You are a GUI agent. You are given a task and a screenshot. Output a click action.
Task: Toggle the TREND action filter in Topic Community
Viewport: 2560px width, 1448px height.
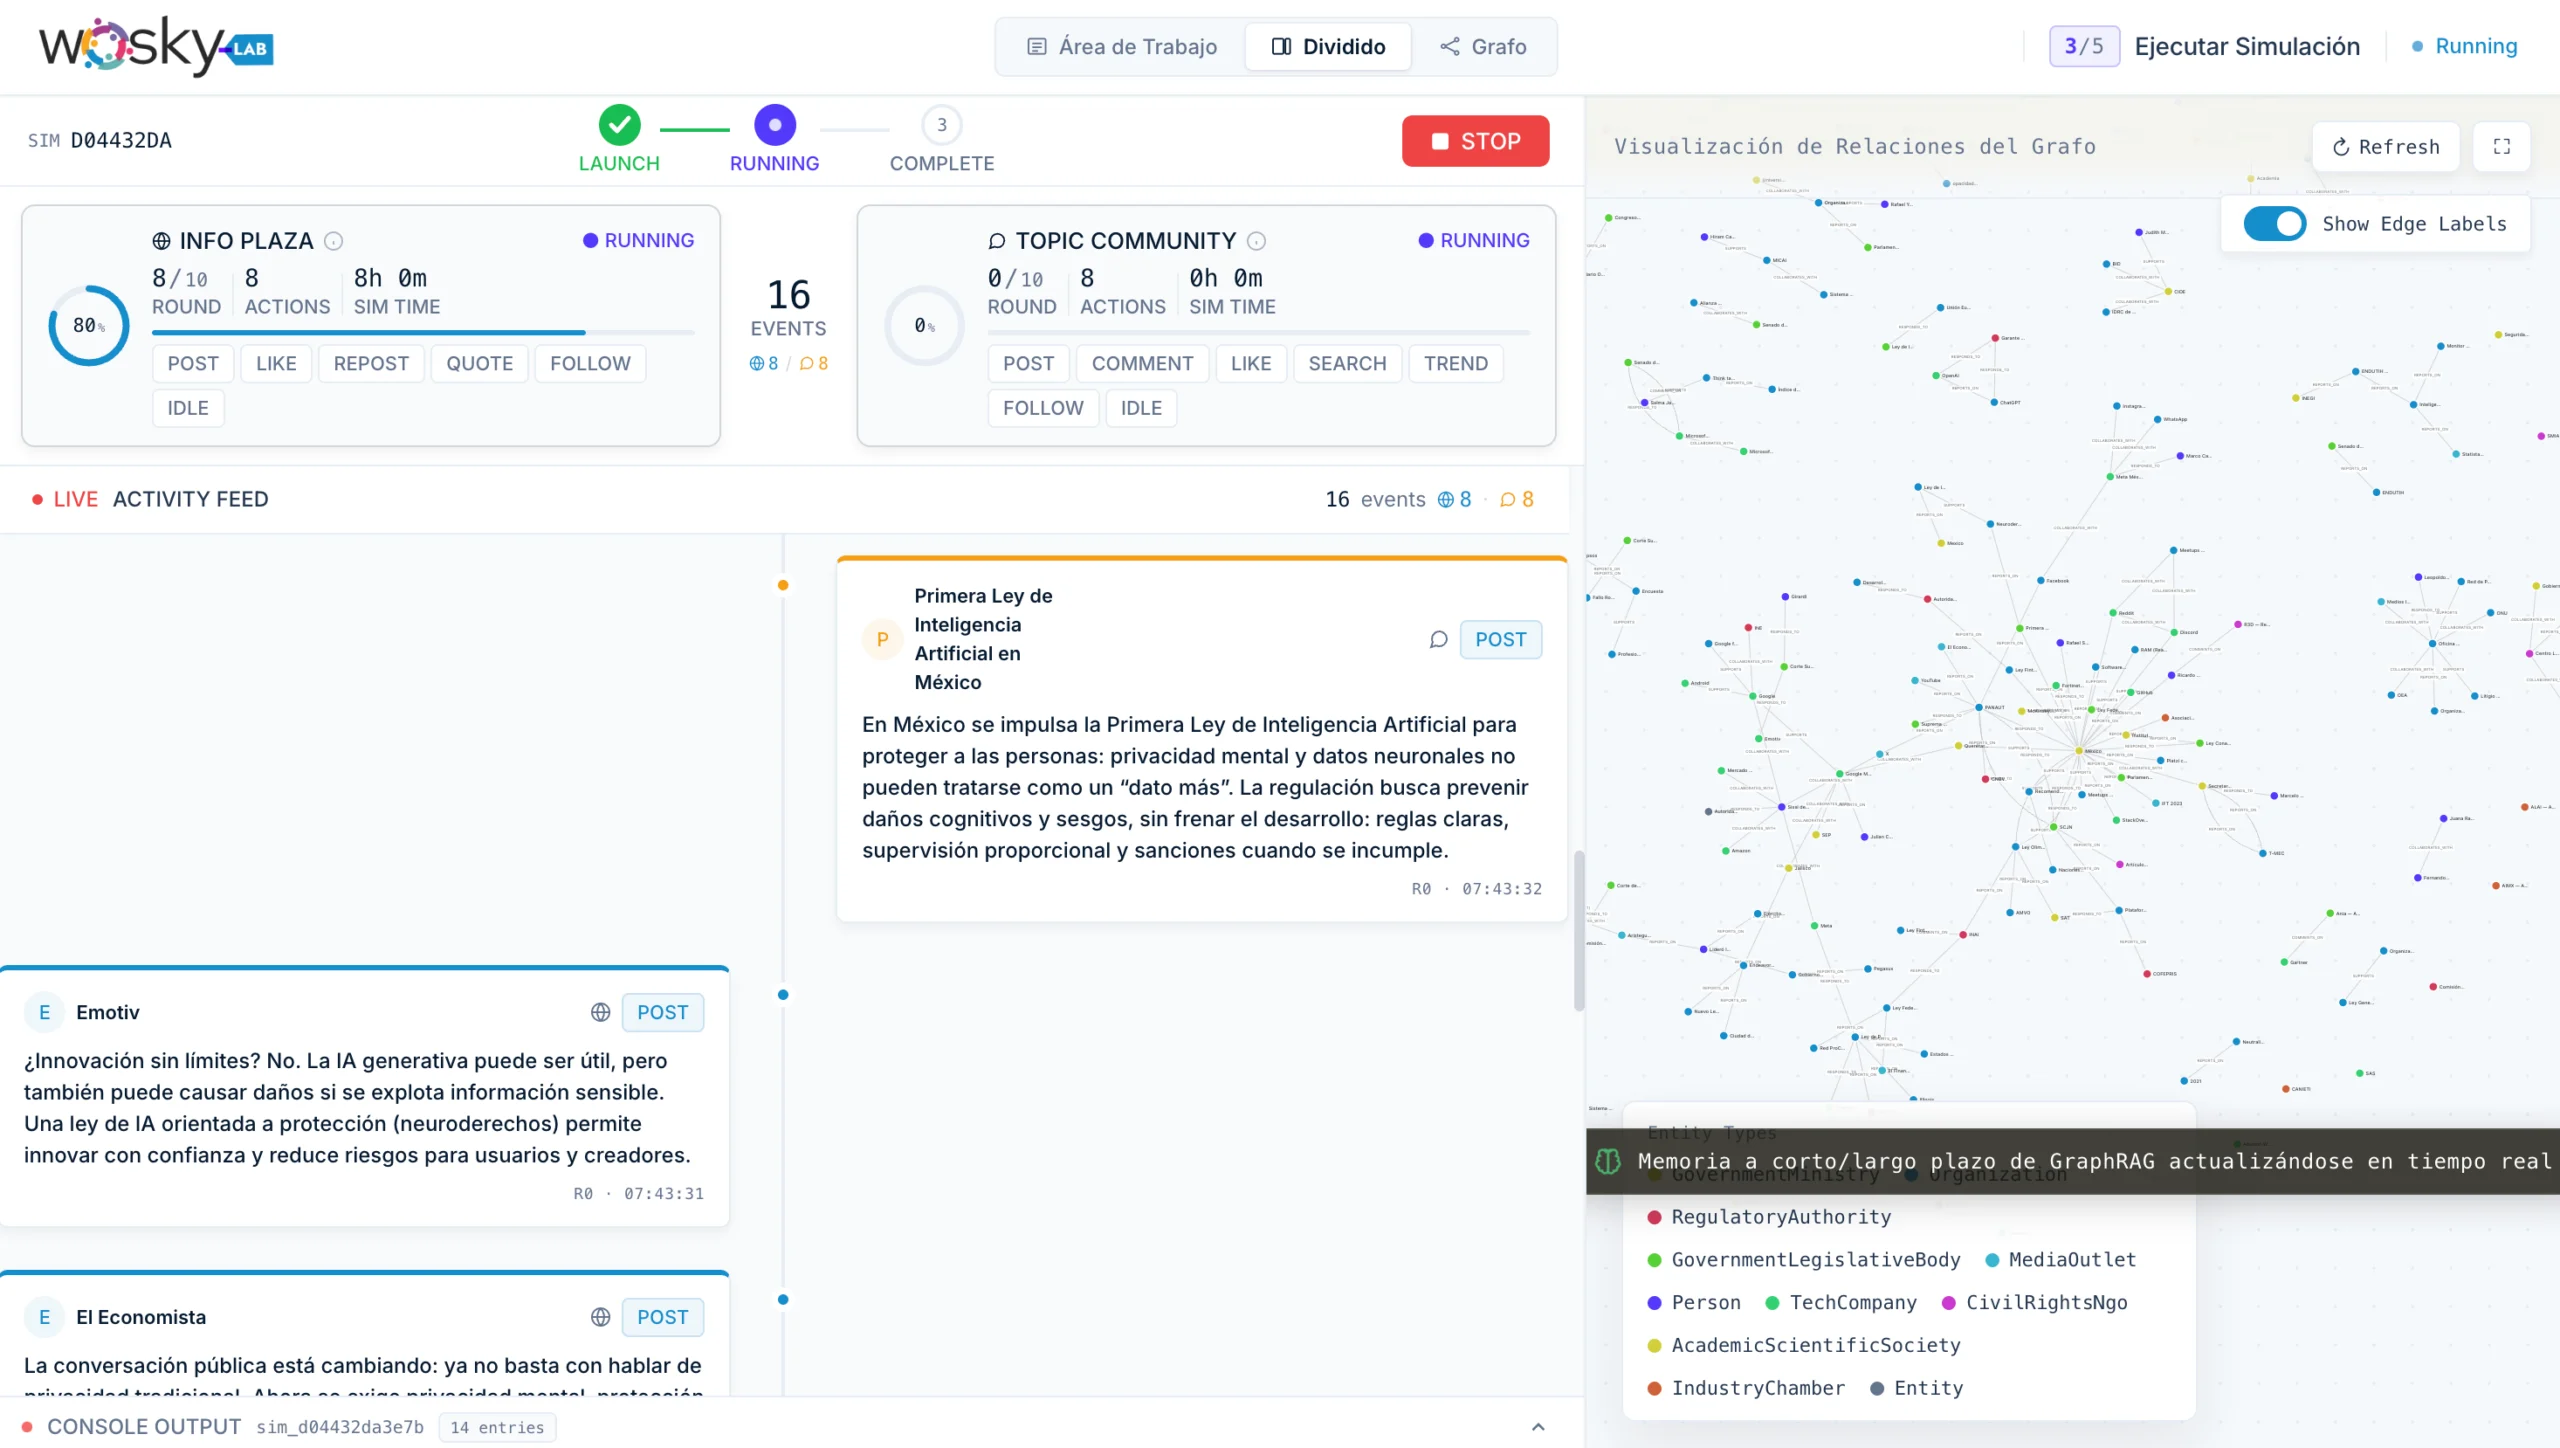coord(1455,364)
